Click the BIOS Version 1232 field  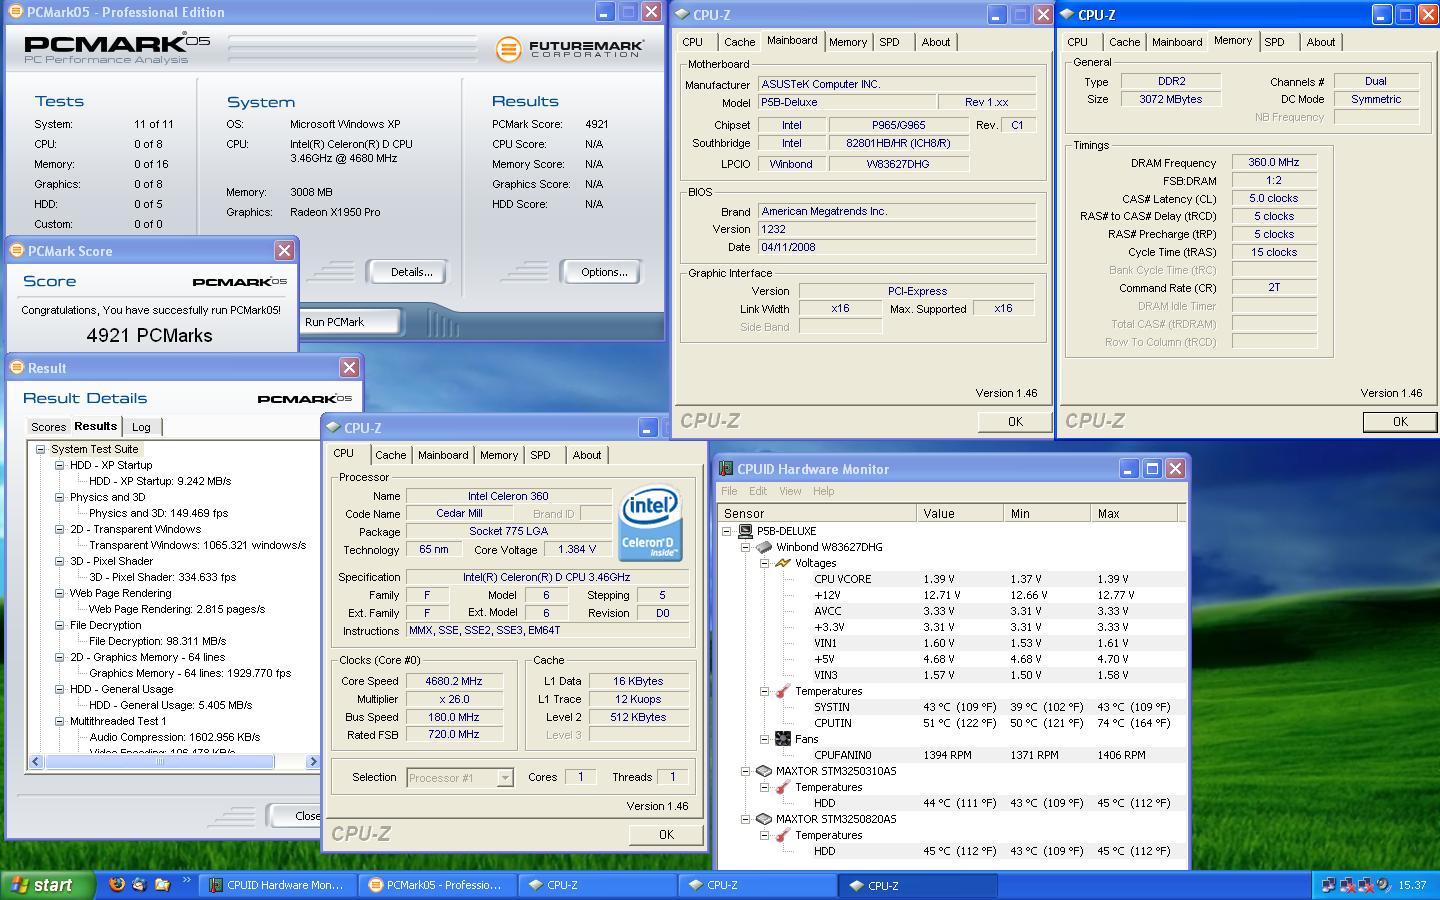[x=897, y=229]
